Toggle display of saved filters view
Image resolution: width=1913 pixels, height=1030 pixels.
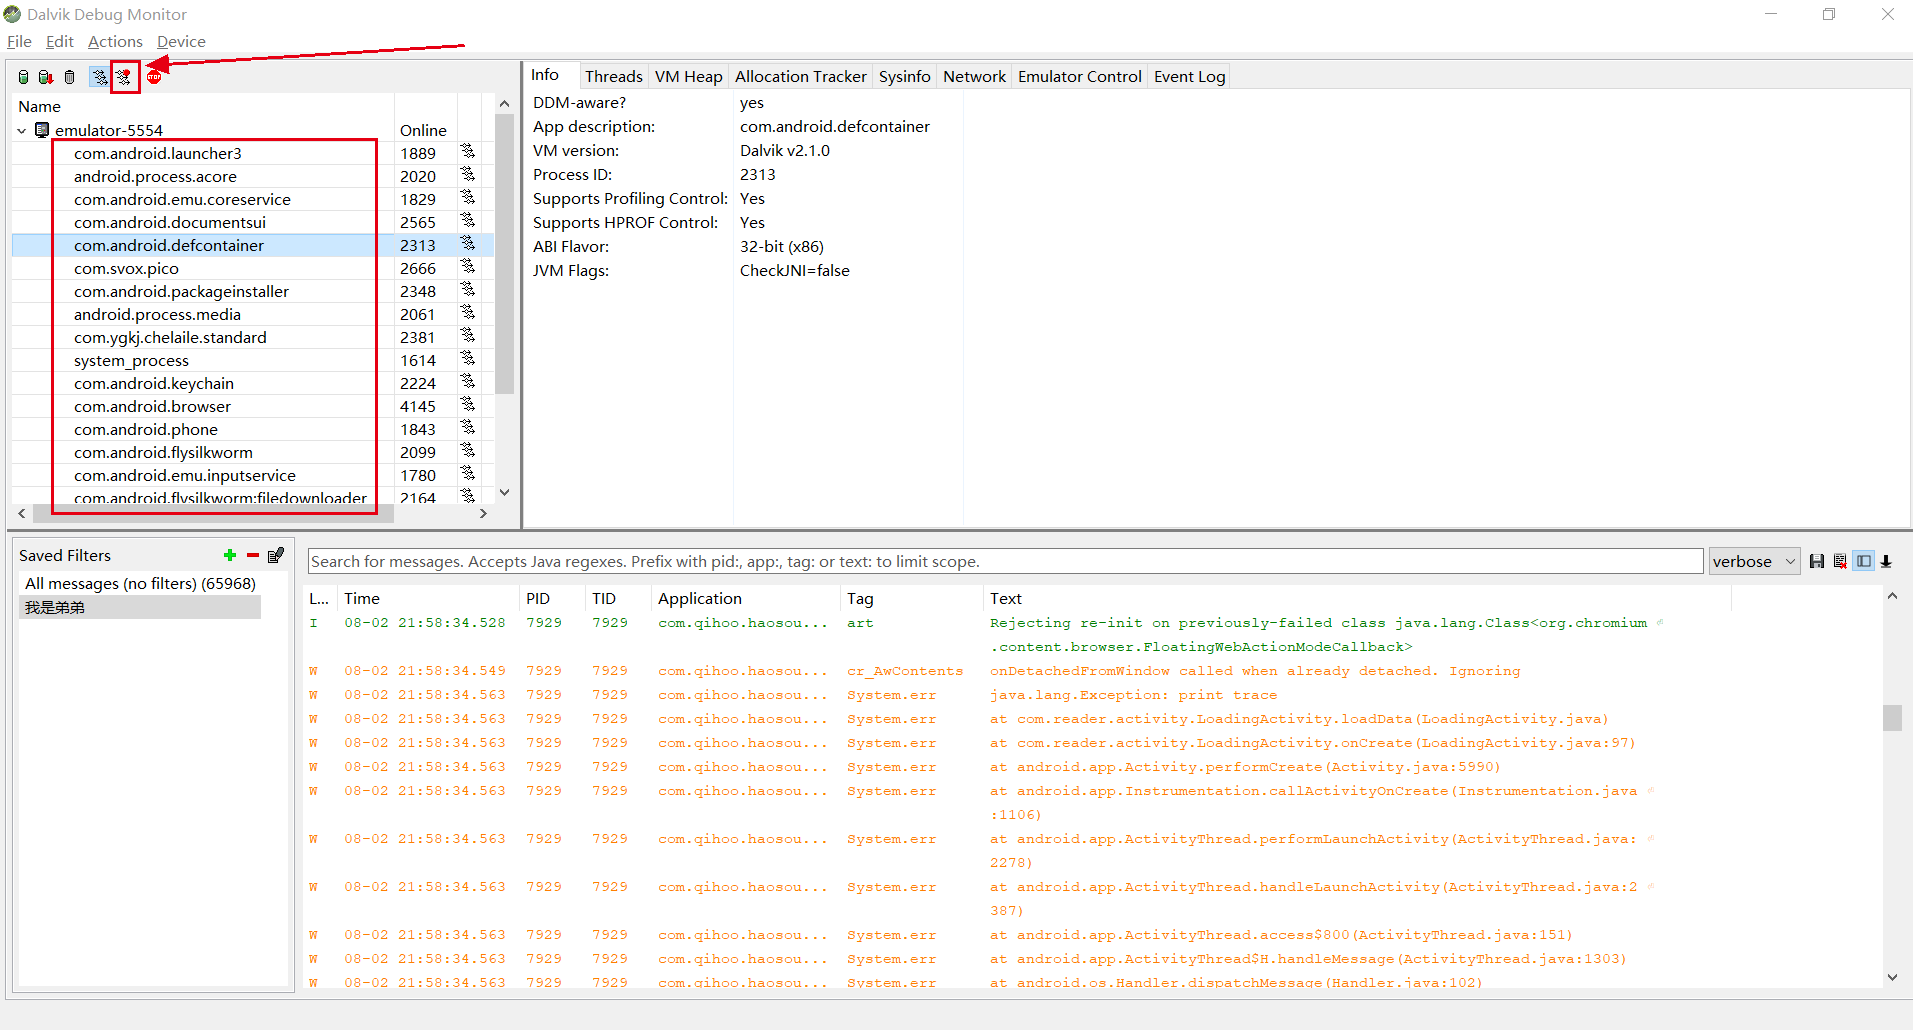coord(1864,561)
